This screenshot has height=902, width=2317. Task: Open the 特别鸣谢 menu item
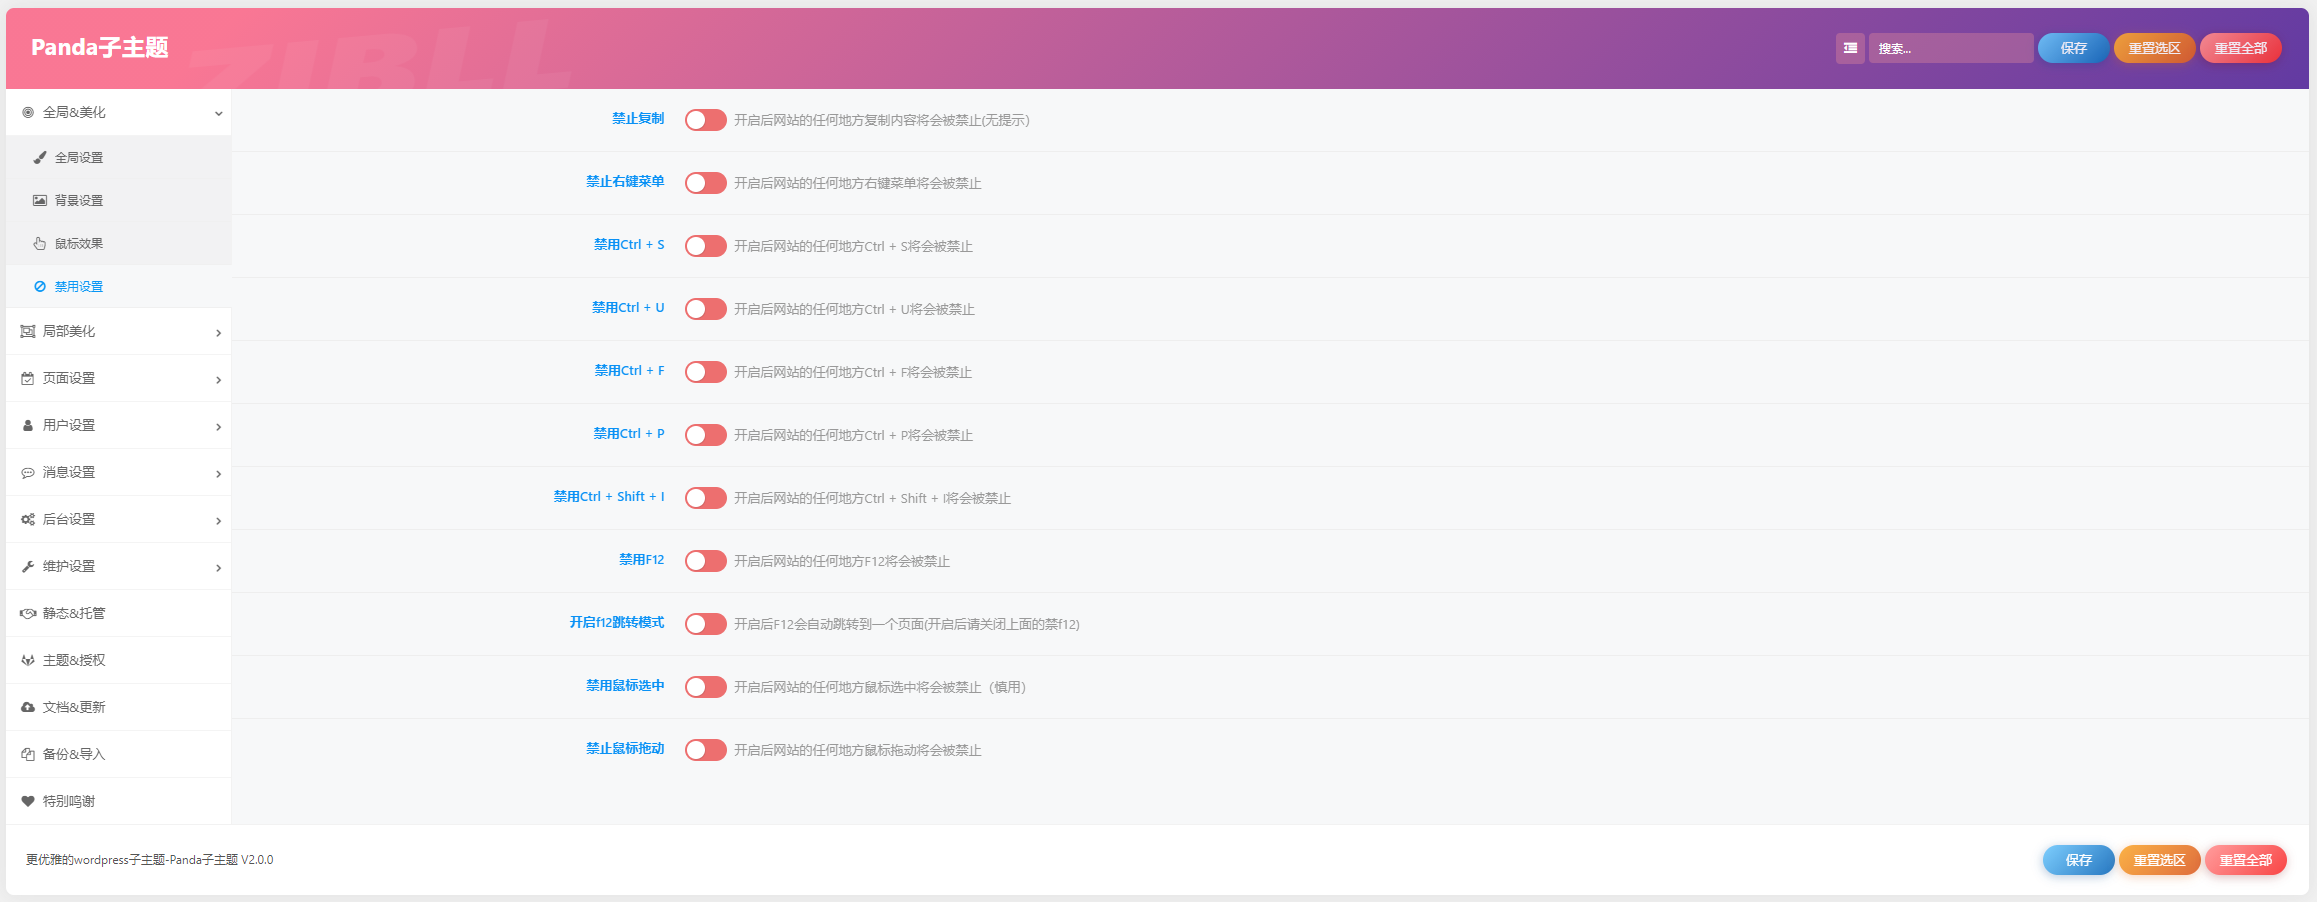(x=119, y=802)
